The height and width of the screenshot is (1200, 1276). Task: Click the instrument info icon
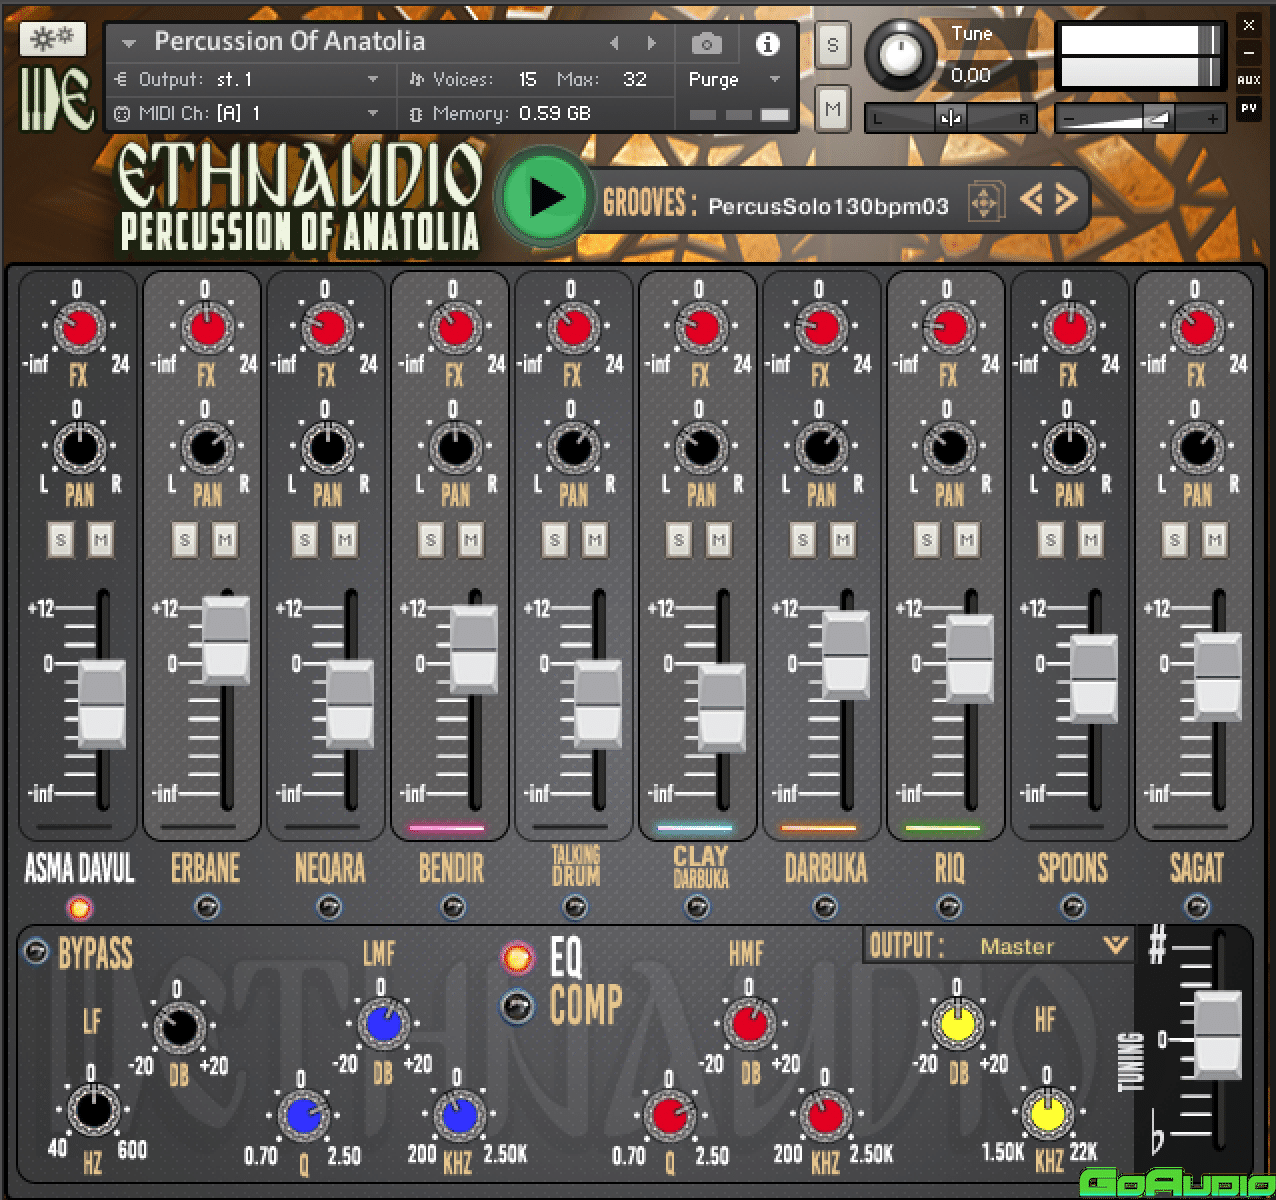(x=768, y=44)
